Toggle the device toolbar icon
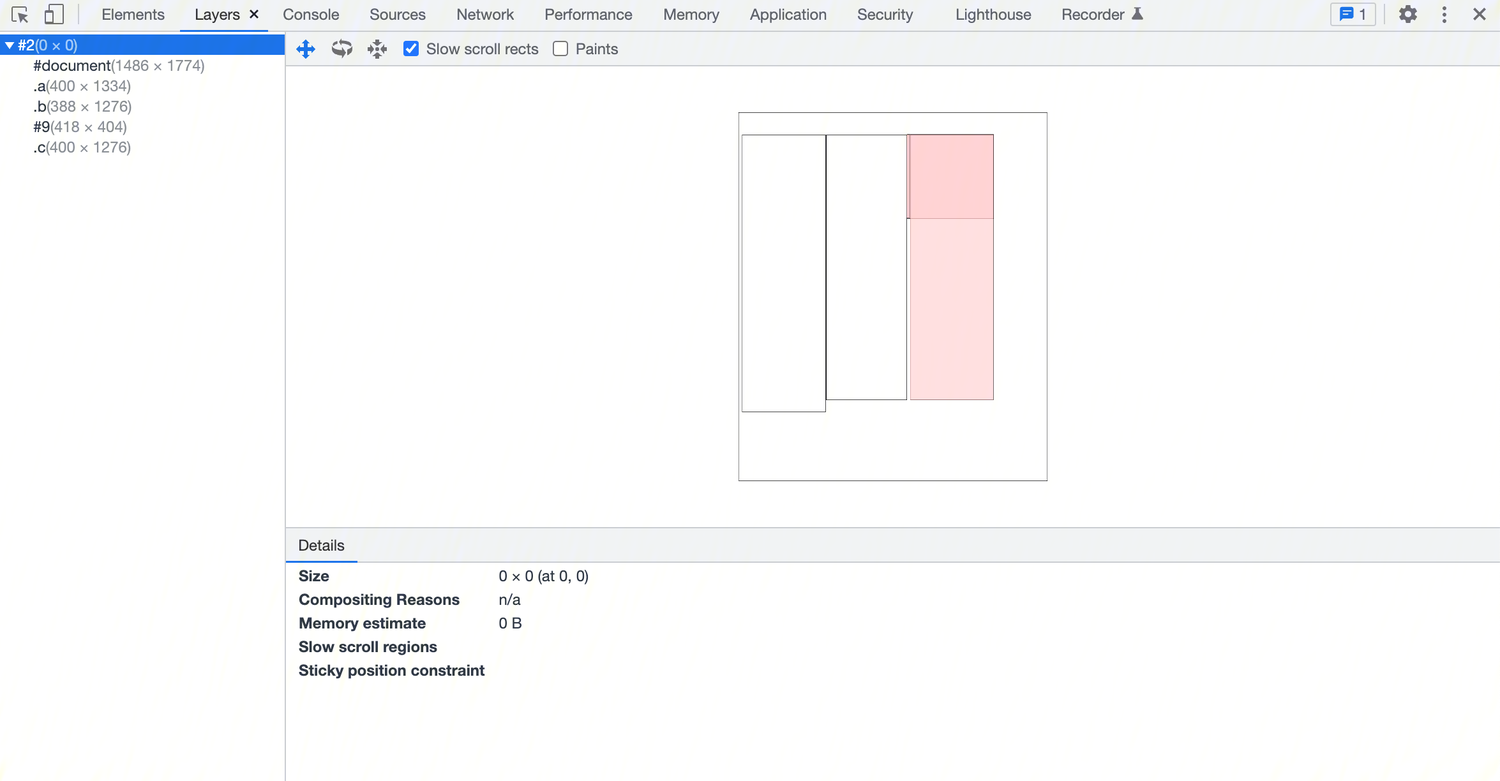 click(54, 15)
